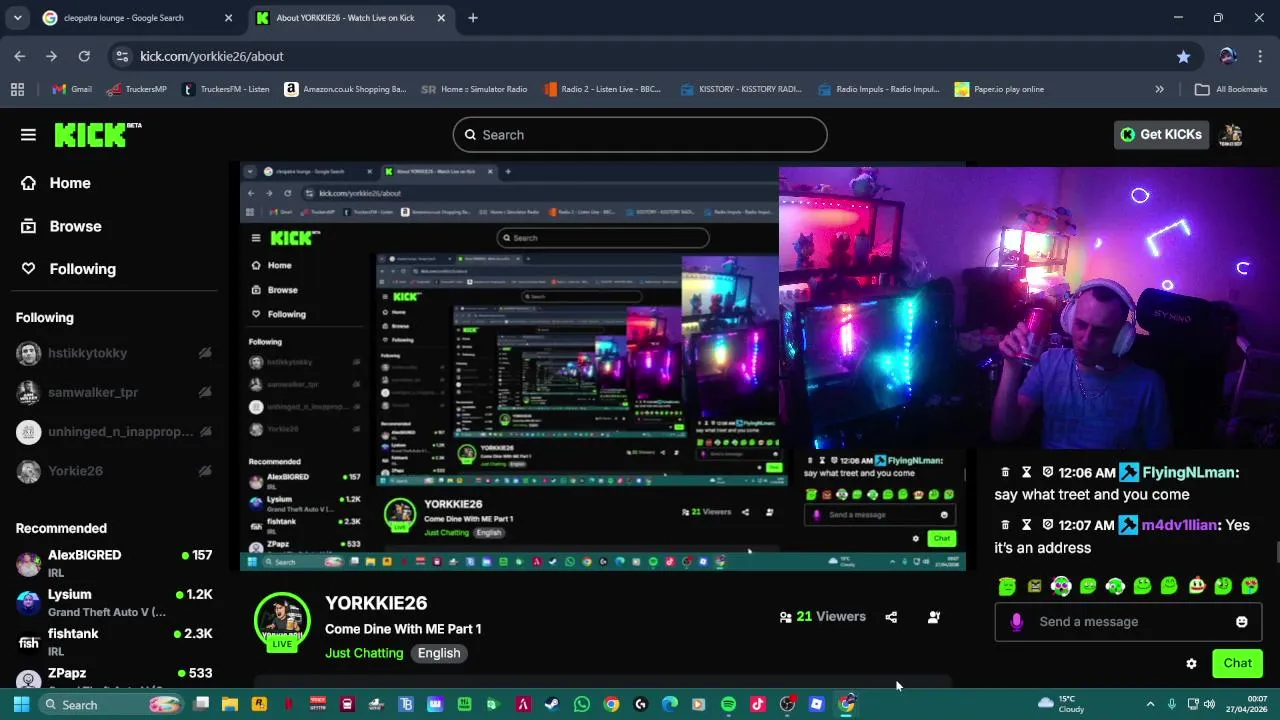Insert the heart-eyes green emote

click(1250, 586)
